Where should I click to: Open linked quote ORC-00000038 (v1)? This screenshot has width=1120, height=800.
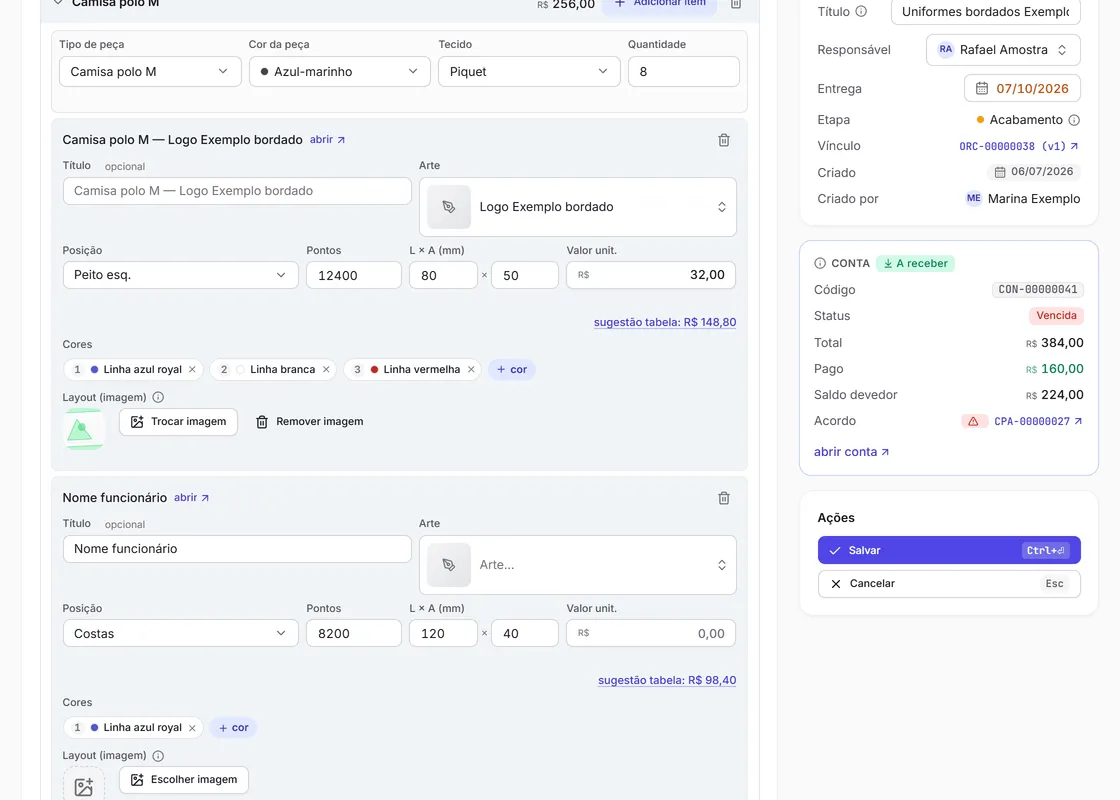click(1019, 146)
